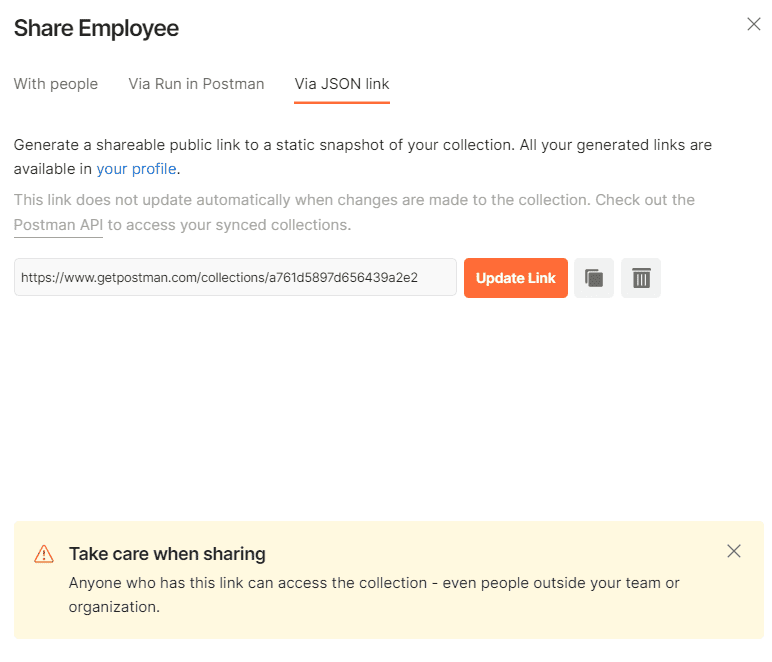Click the Anyone who has this link text
772x662 pixels.
point(374,595)
